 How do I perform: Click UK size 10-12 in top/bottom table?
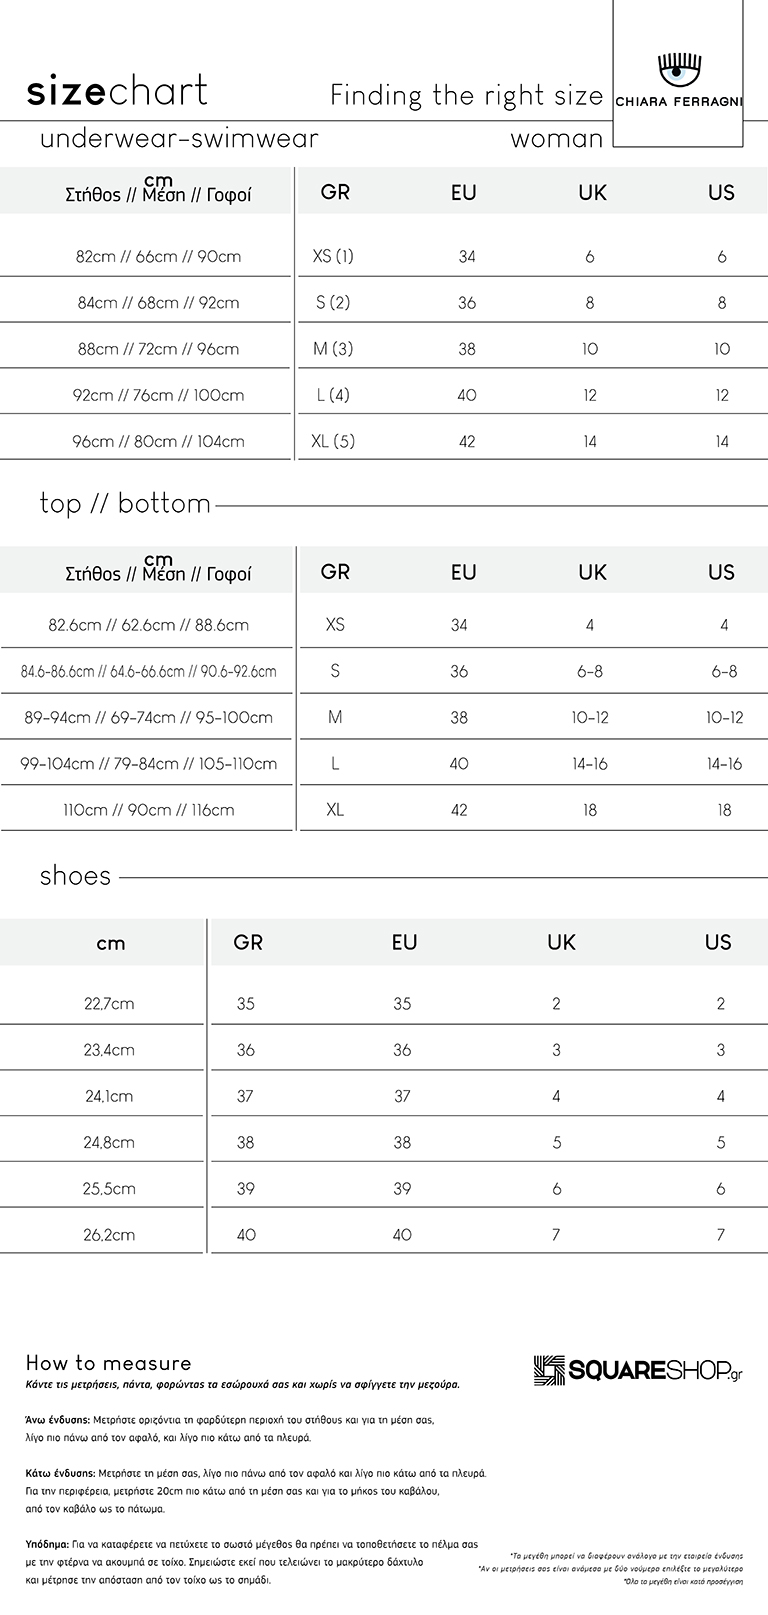click(x=590, y=718)
